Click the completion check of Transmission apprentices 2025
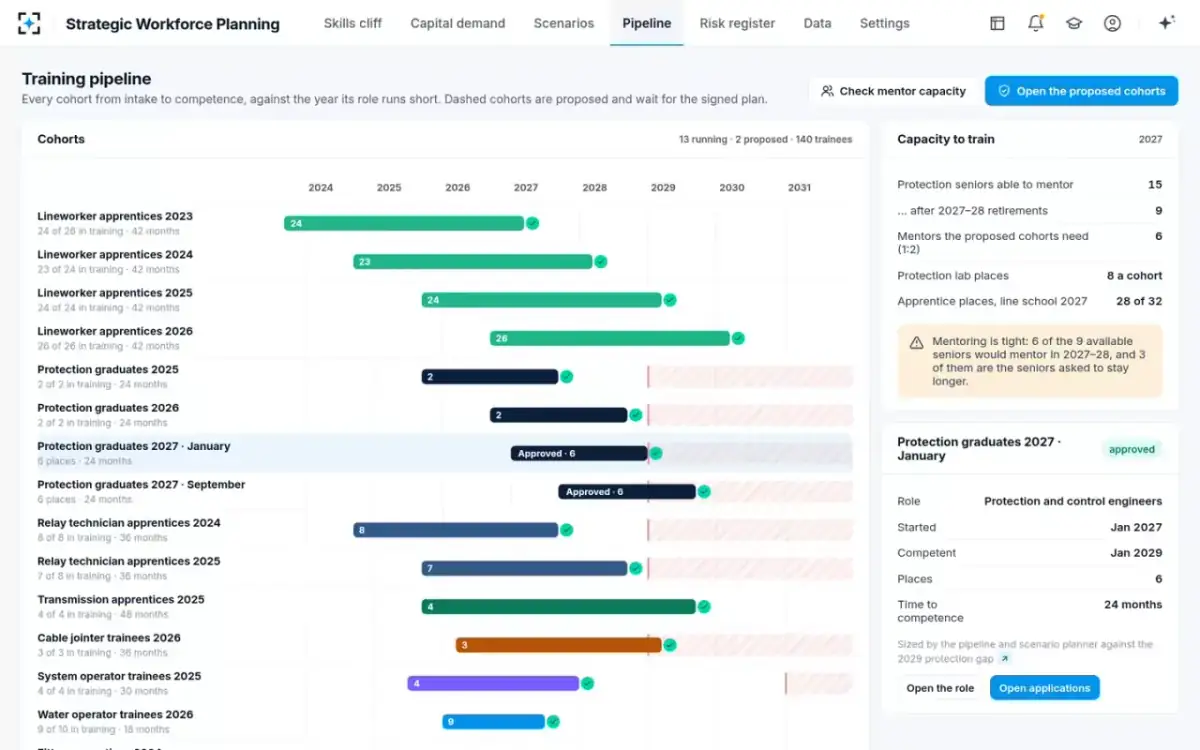Viewport: 1200px width, 750px height. [x=704, y=606]
